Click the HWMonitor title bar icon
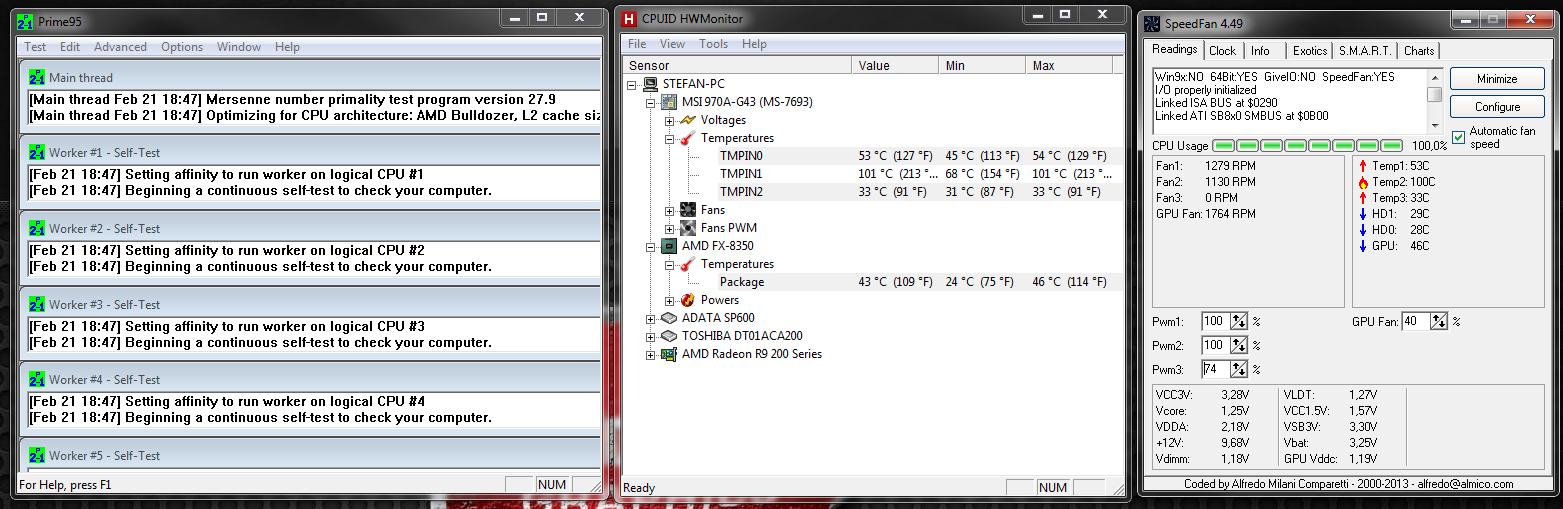Screen dimensions: 1563x509 [630, 18]
